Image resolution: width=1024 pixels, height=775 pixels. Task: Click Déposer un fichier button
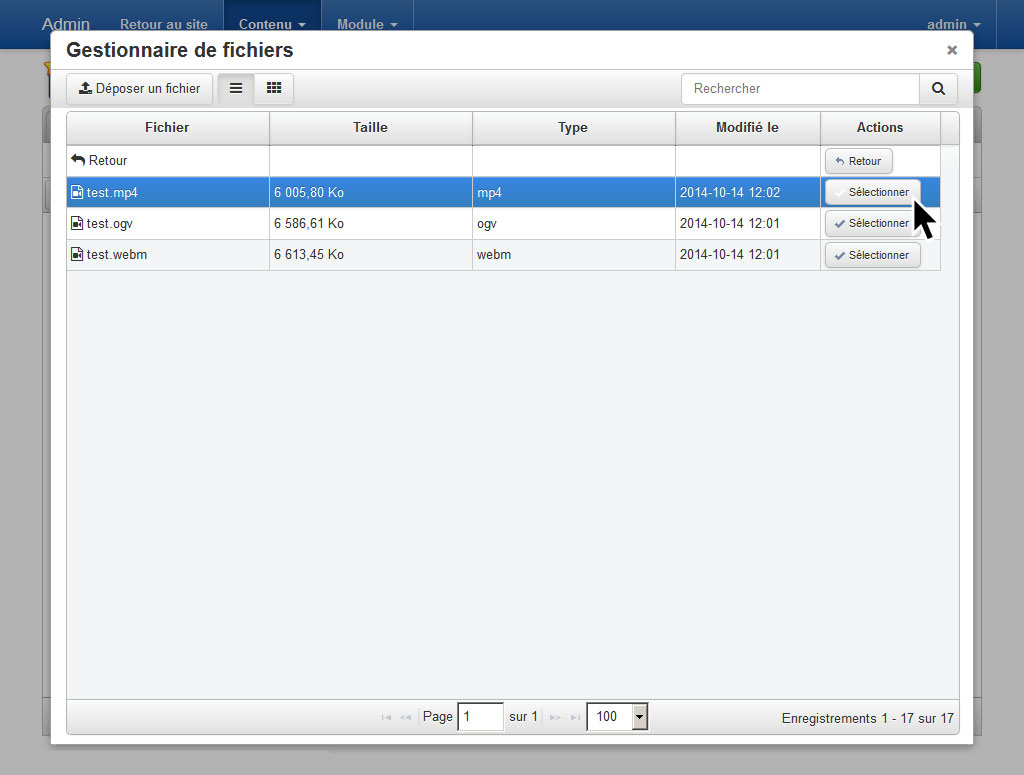(x=140, y=88)
